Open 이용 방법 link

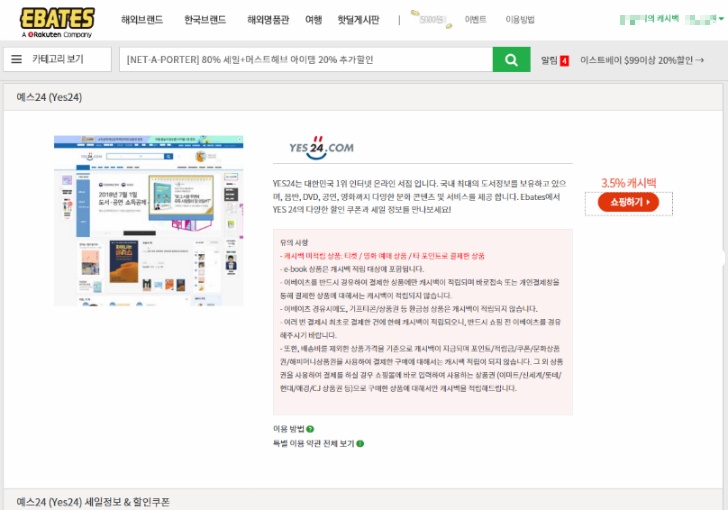[x=288, y=429]
